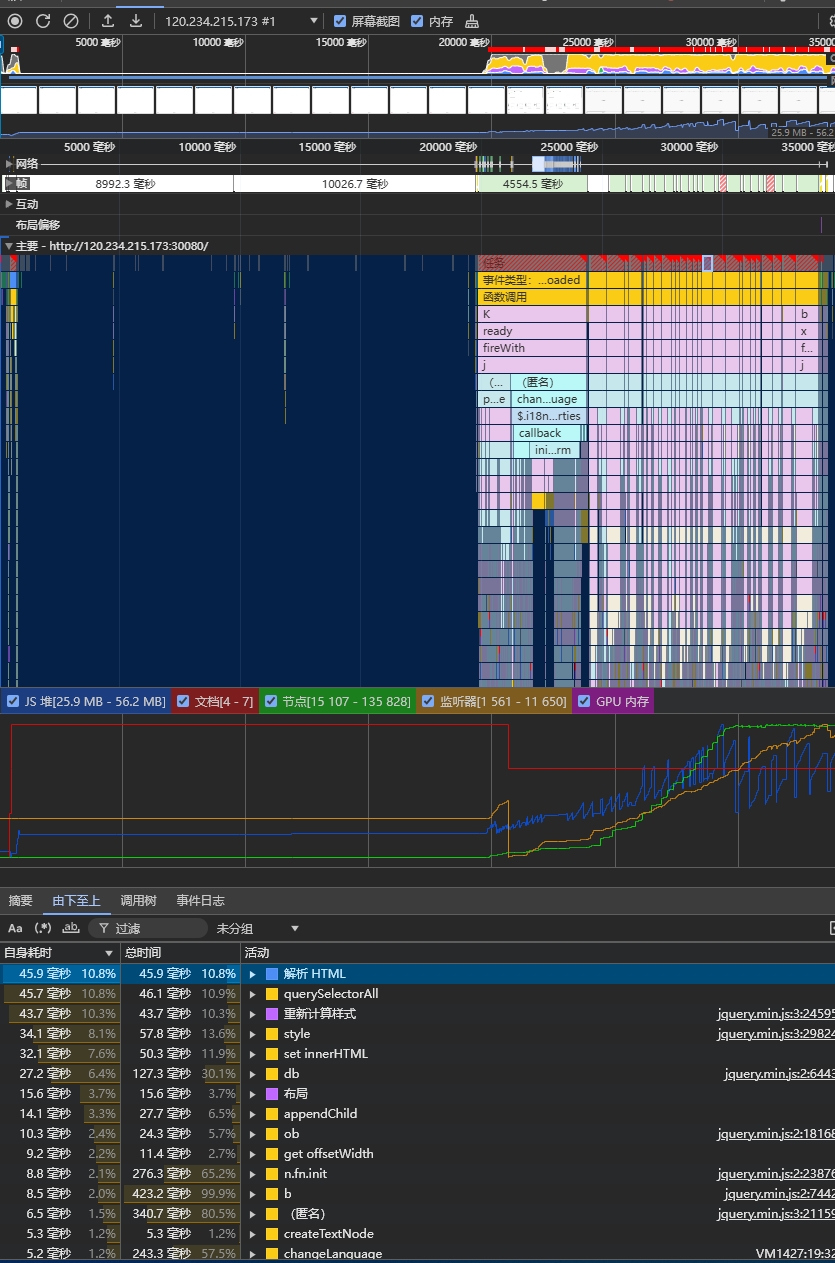Expand the 网络 track

point(9,163)
